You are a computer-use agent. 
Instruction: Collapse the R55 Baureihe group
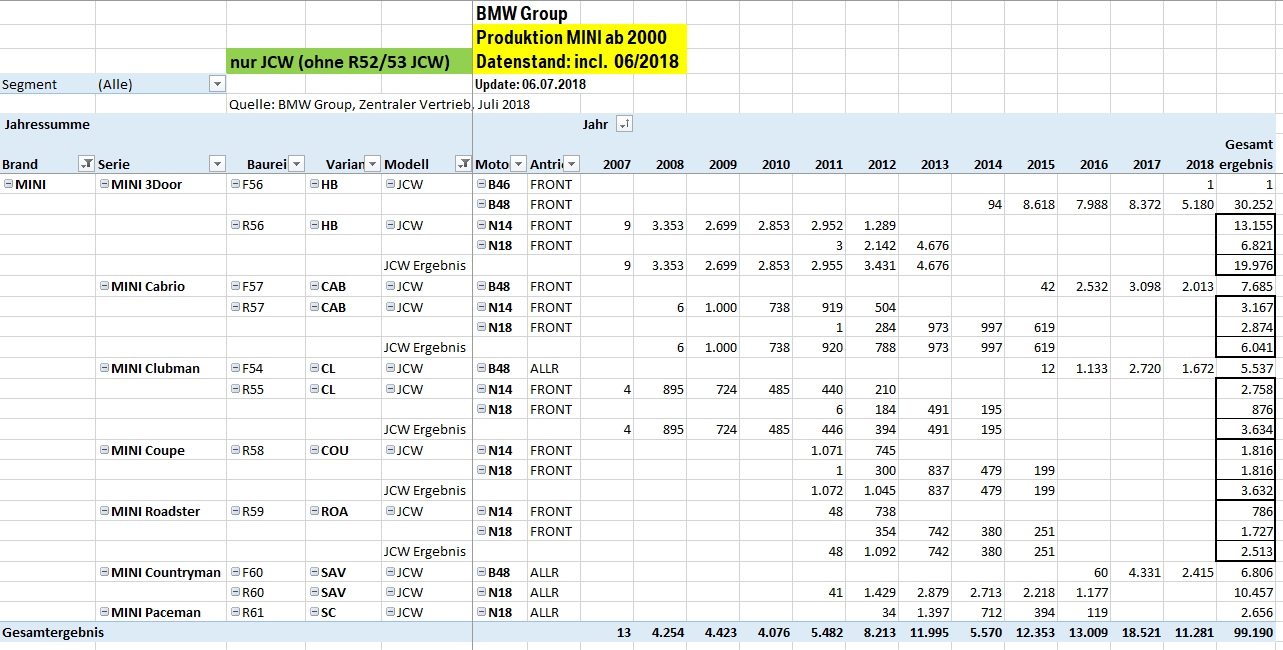[x=235, y=389]
